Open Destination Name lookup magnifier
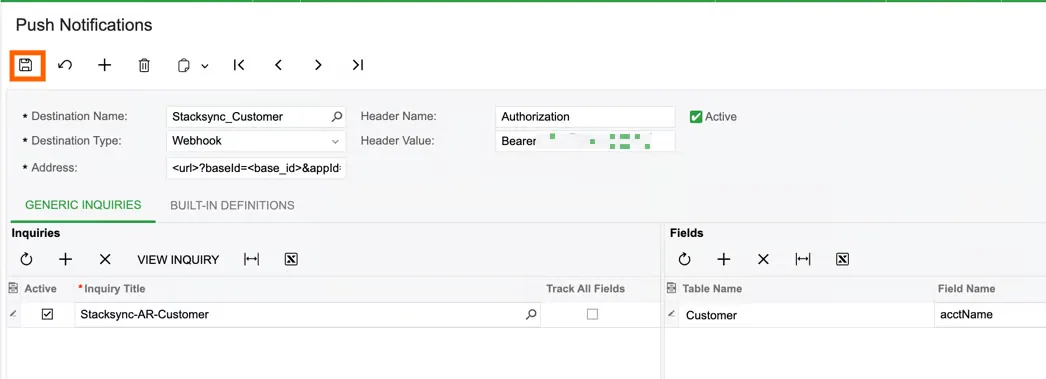Viewport: 1046px width, 379px height. coord(337,116)
